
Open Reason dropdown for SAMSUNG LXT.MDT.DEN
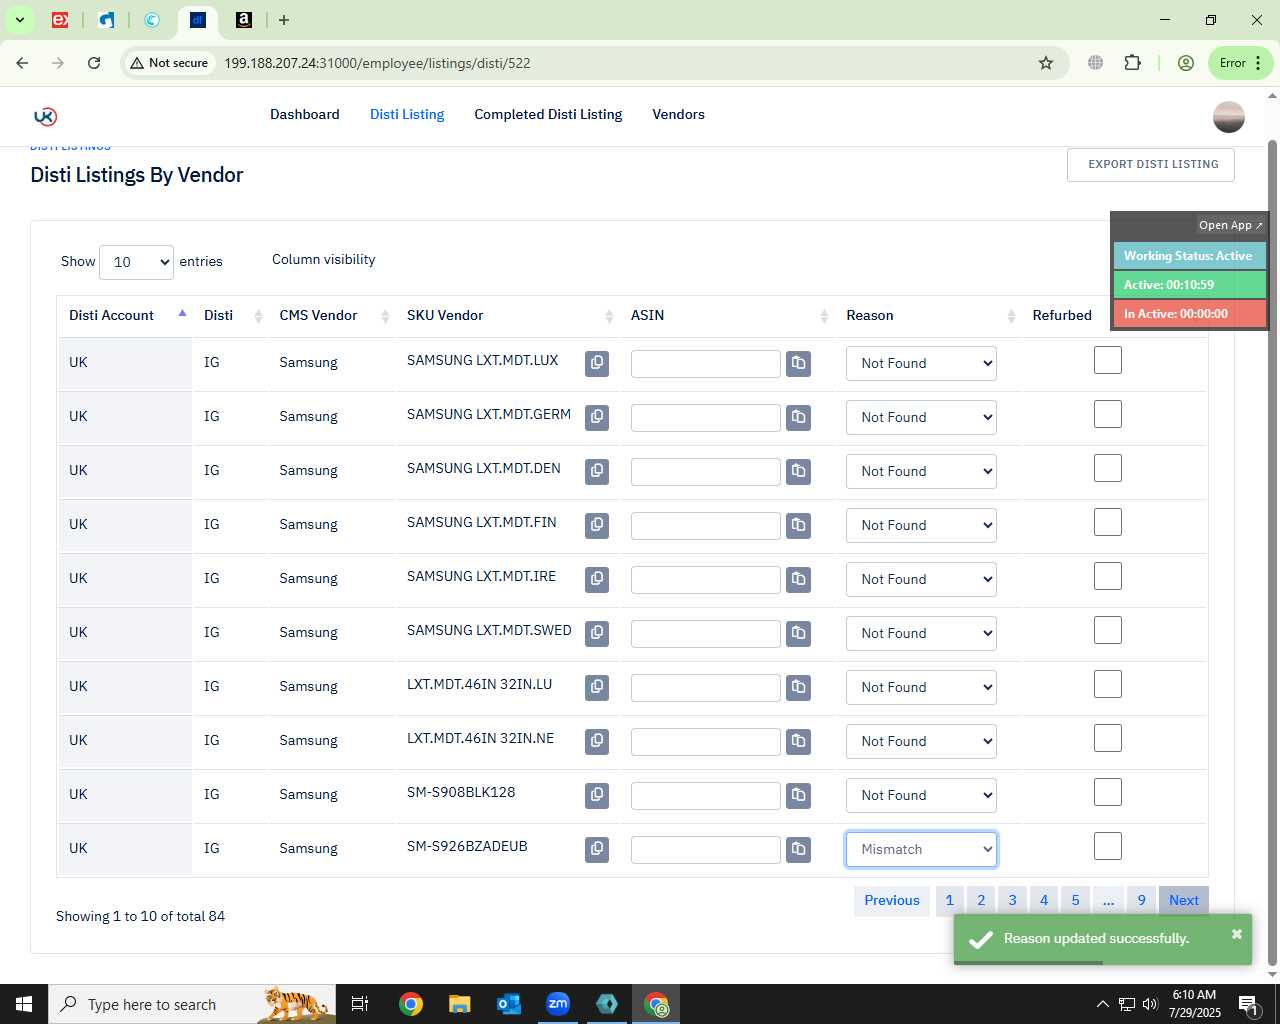point(921,471)
